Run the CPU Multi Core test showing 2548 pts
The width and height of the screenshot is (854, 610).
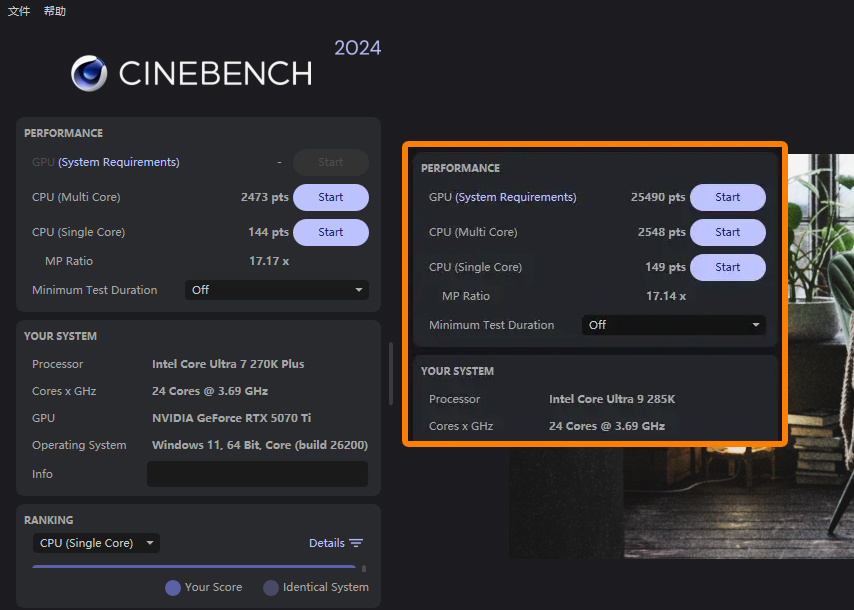[x=727, y=233]
